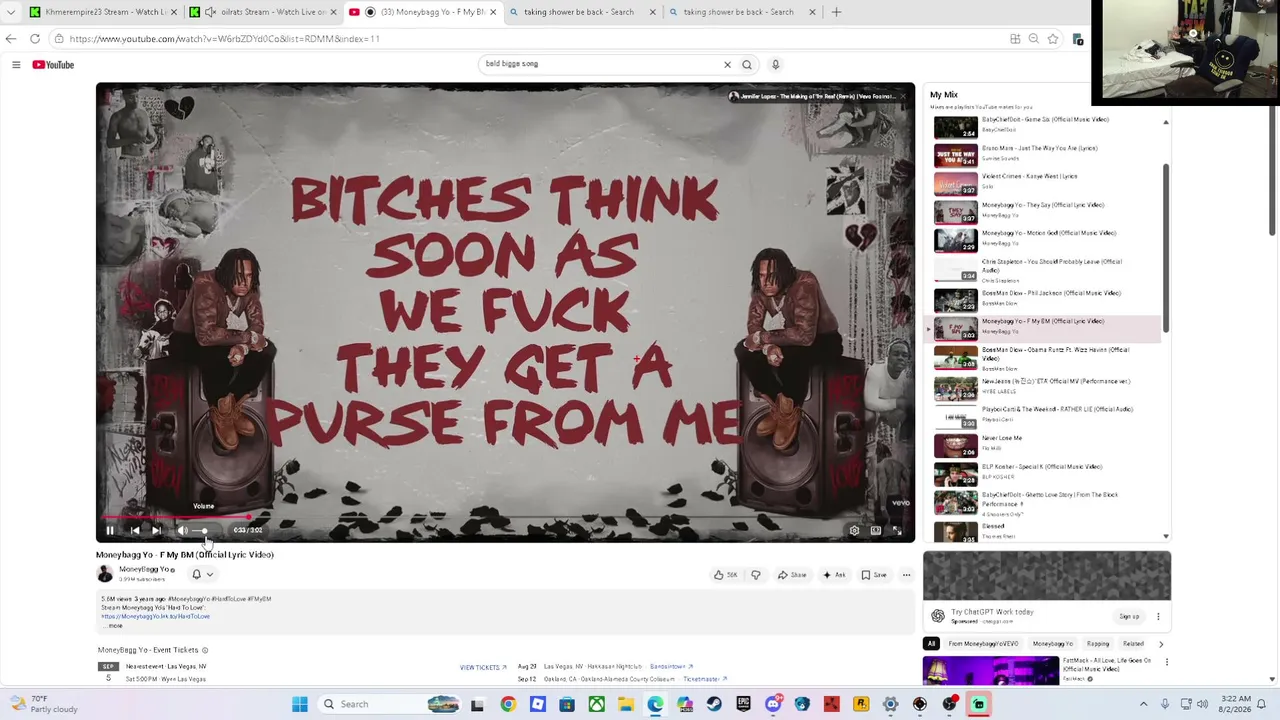Screen dimensions: 1280x720
Task: Reload the page with the refresh icon
Action: tap(35, 39)
